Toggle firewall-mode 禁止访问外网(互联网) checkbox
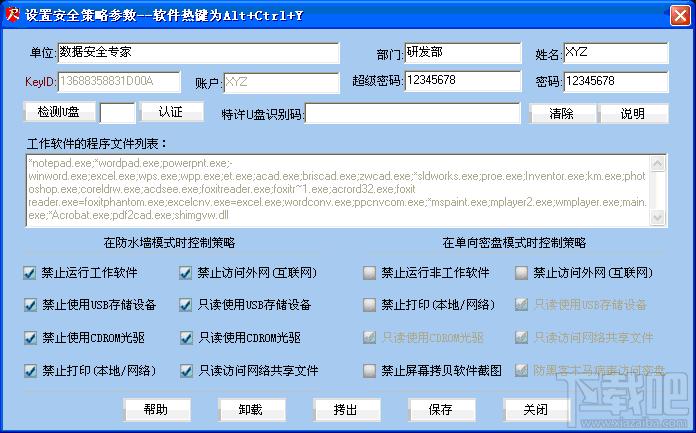 (x=186, y=273)
